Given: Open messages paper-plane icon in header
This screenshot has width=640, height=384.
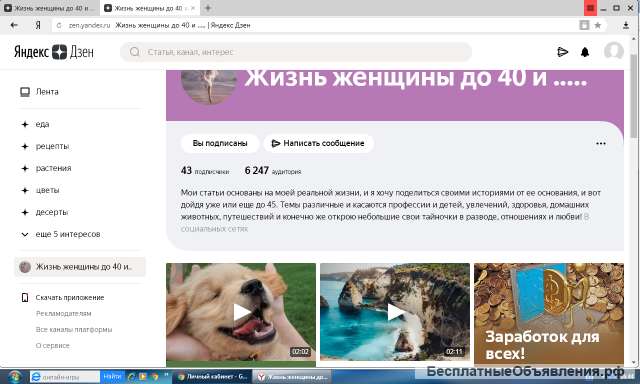Looking at the screenshot, I should pos(562,52).
